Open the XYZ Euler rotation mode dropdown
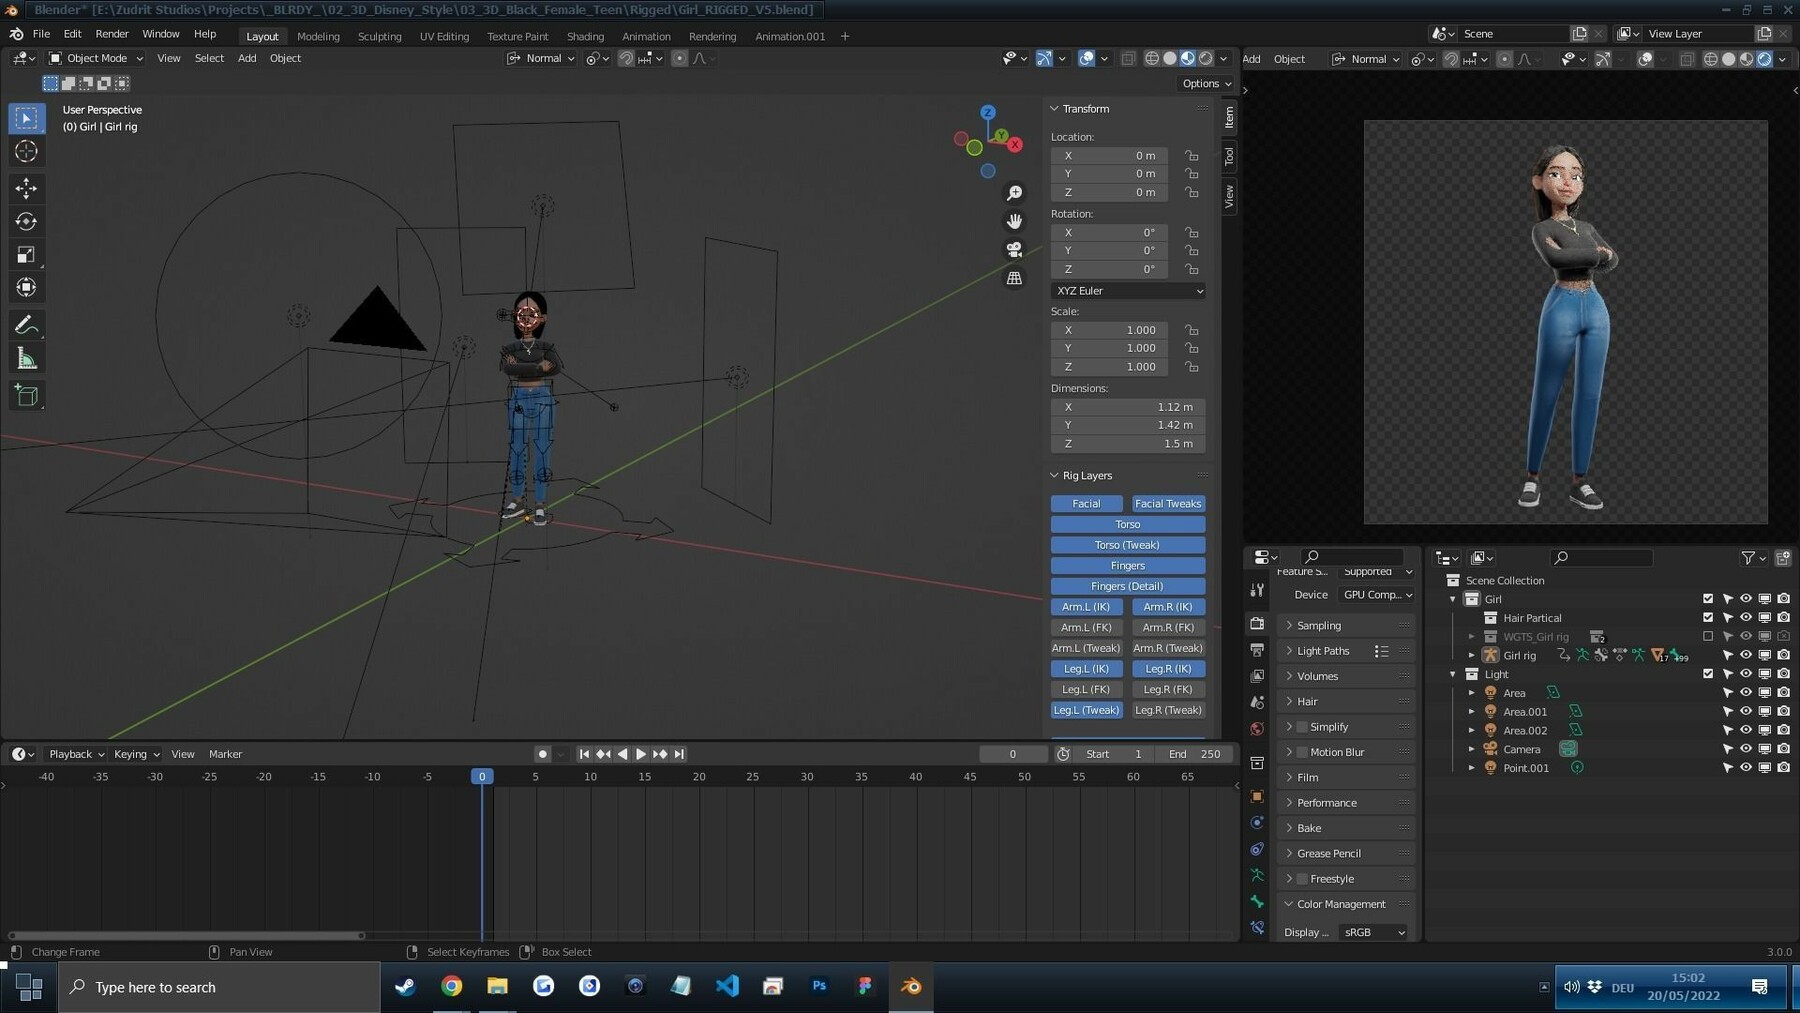The image size is (1800, 1013). 1127,290
